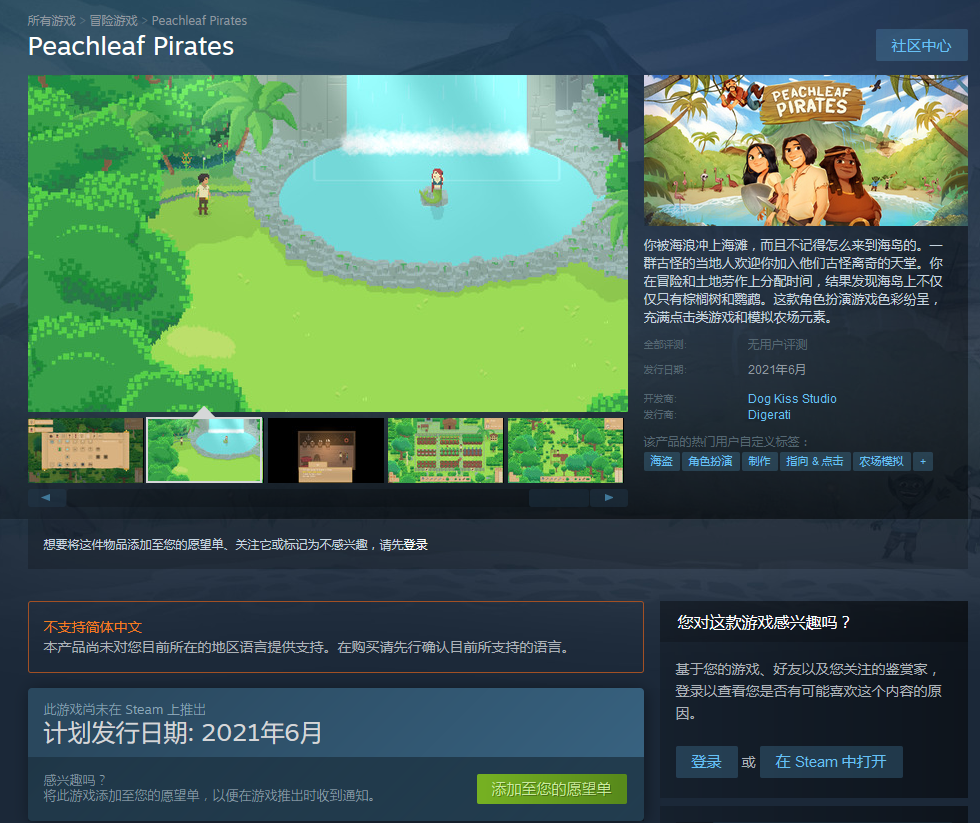
Task: Click the 登录 button in the interest panel
Action: tap(706, 762)
